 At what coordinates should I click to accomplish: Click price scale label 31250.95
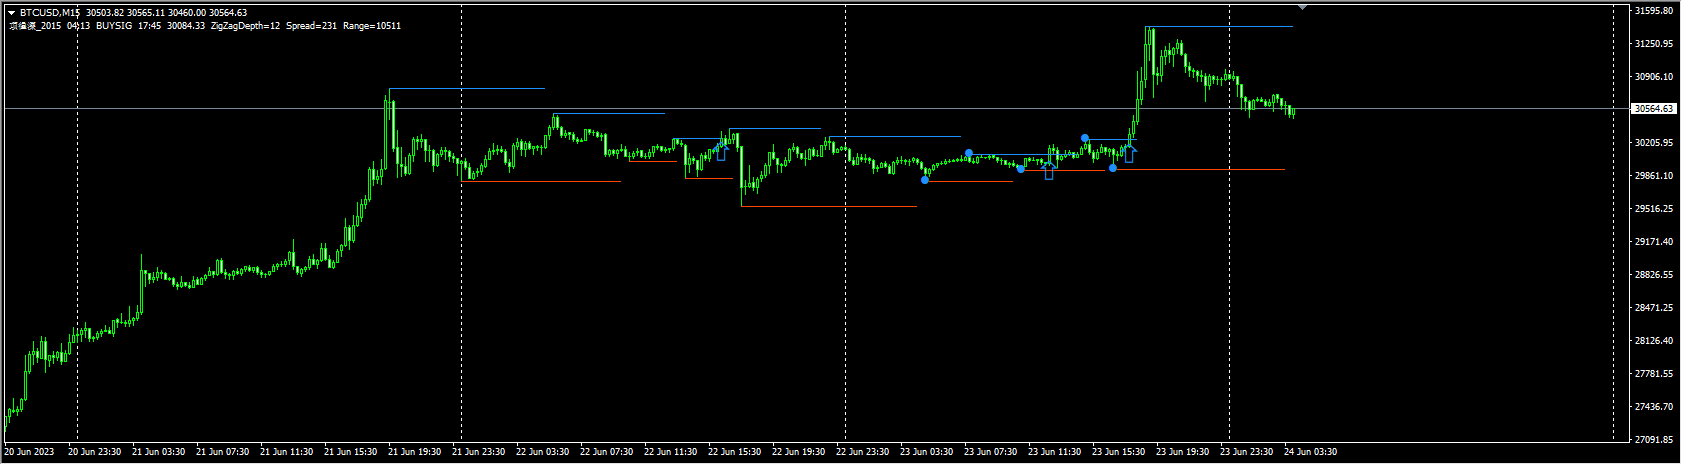(1653, 44)
